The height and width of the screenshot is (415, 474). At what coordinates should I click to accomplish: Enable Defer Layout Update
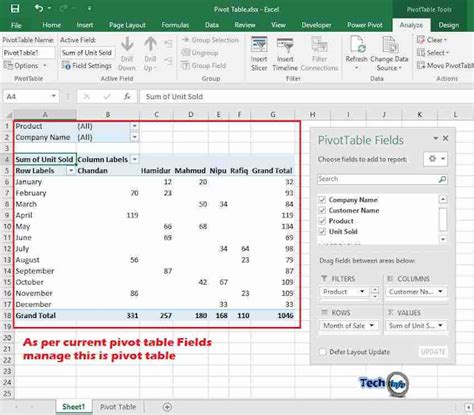pos(323,352)
